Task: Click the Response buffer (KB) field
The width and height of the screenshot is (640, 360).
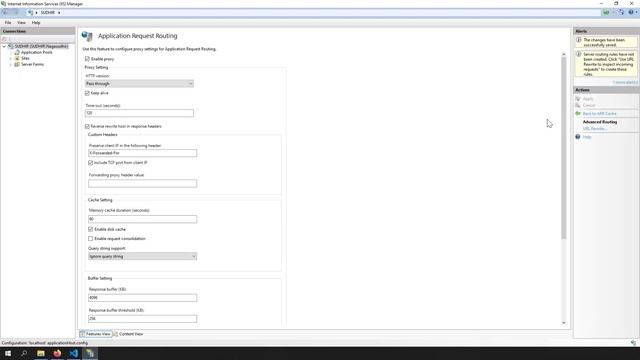Action: click(x=142, y=298)
